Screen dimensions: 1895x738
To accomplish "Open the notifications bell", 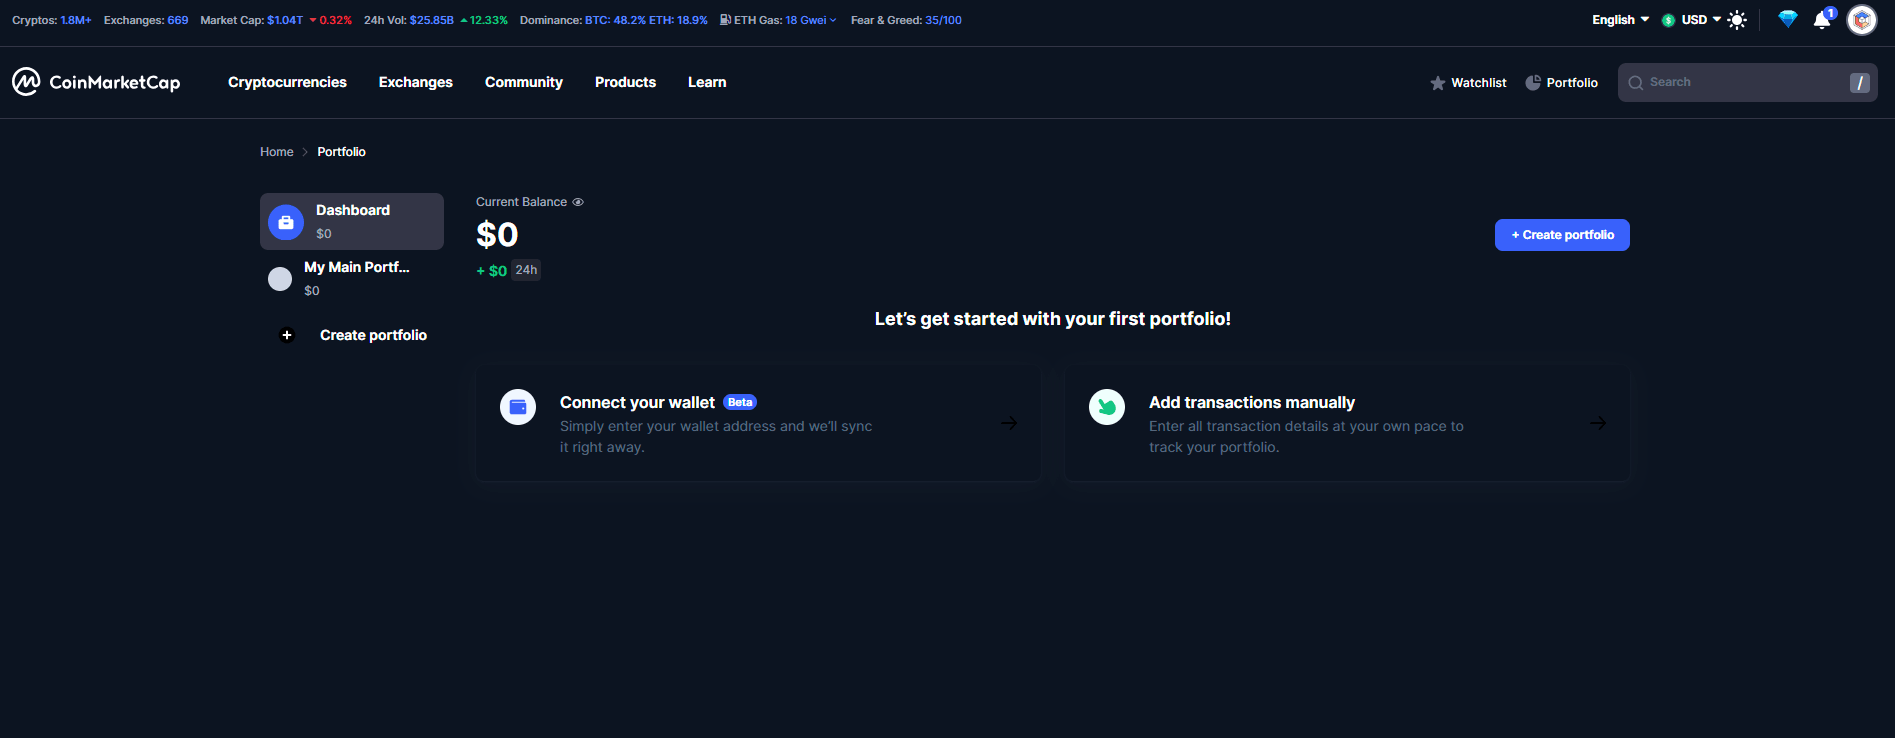I will [1822, 20].
